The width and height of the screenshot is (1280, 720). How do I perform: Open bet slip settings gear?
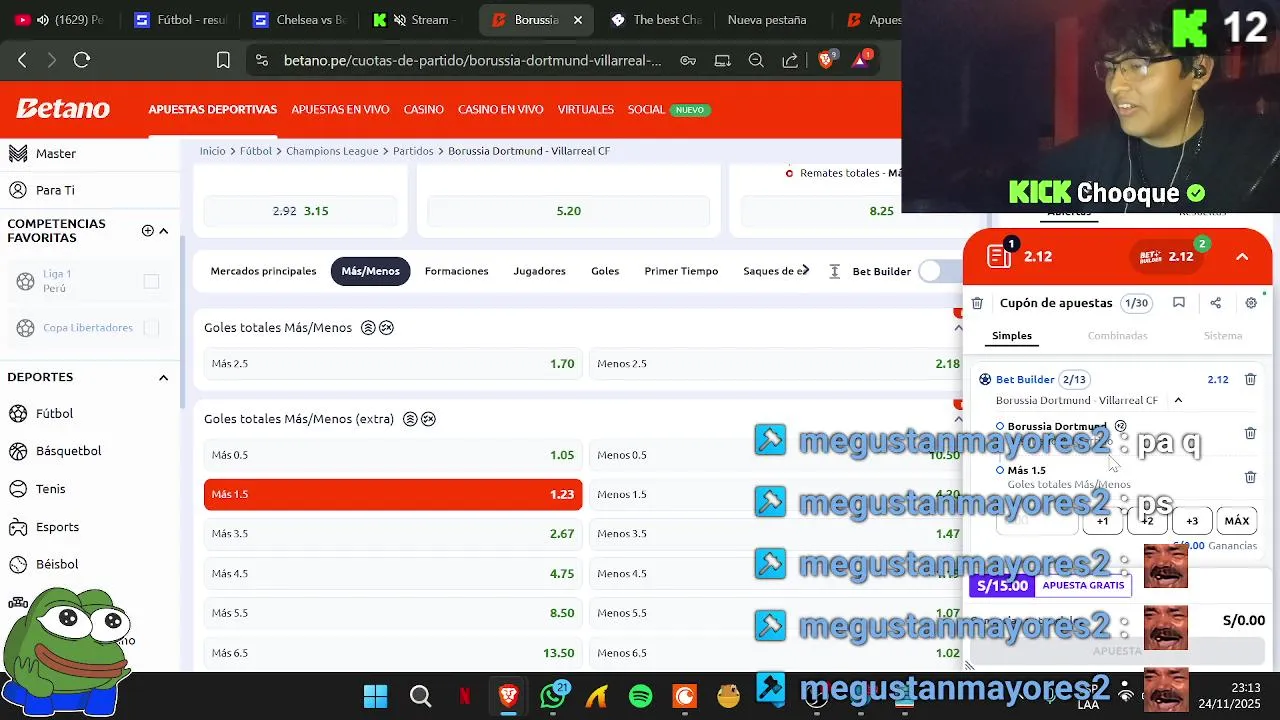tap(1251, 303)
